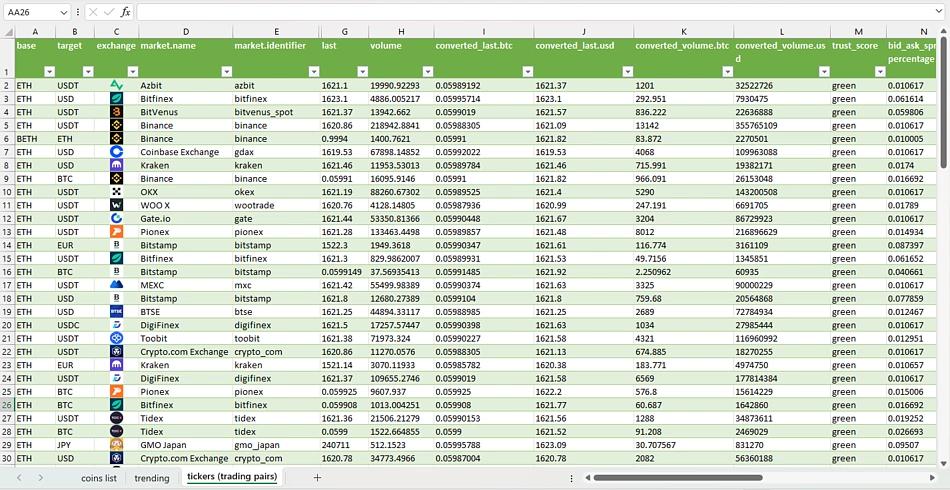950x490 pixels.
Task: Switch to the trending sheet tab
Action: pos(151,478)
